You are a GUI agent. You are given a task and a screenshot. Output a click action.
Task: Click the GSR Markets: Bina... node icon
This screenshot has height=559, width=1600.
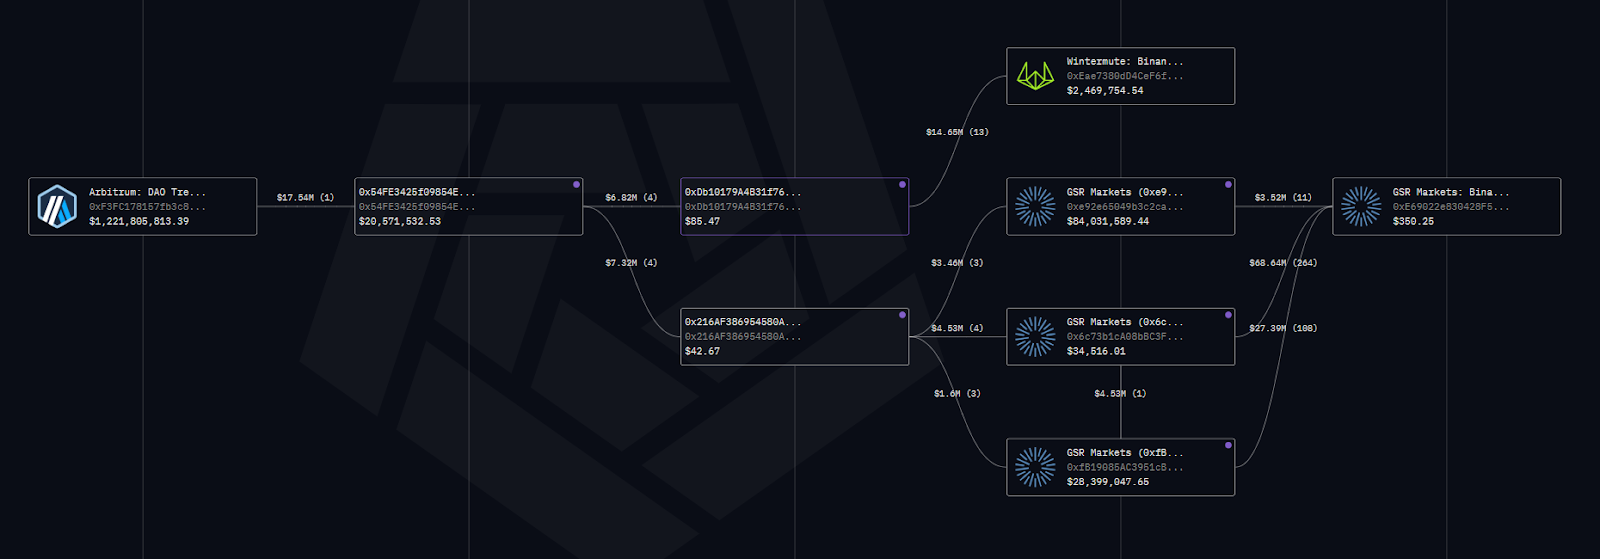click(1361, 207)
